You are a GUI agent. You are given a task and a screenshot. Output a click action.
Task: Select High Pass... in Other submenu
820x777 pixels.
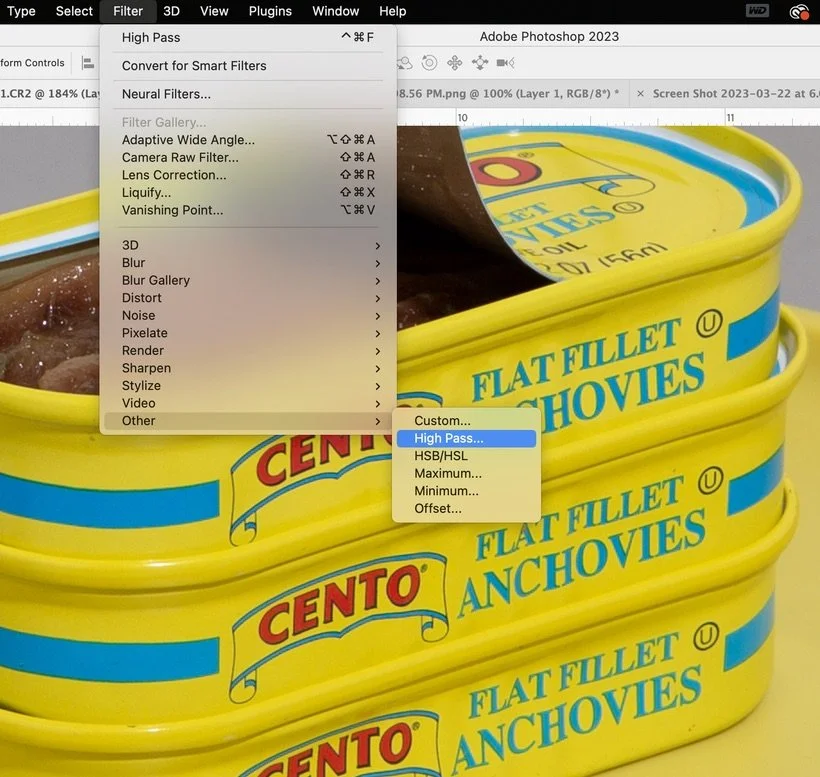coord(466,438)
